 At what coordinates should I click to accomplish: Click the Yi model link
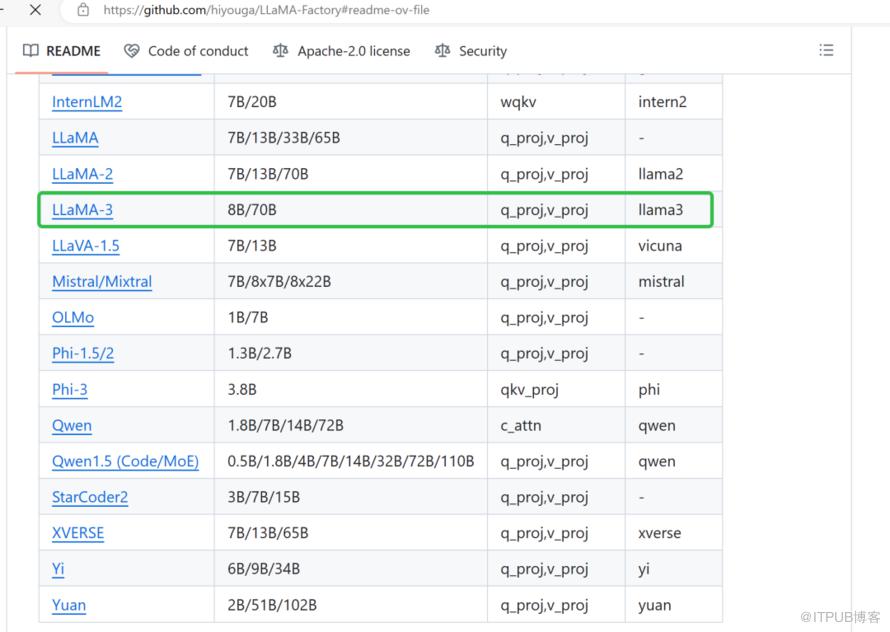point(58,570)
